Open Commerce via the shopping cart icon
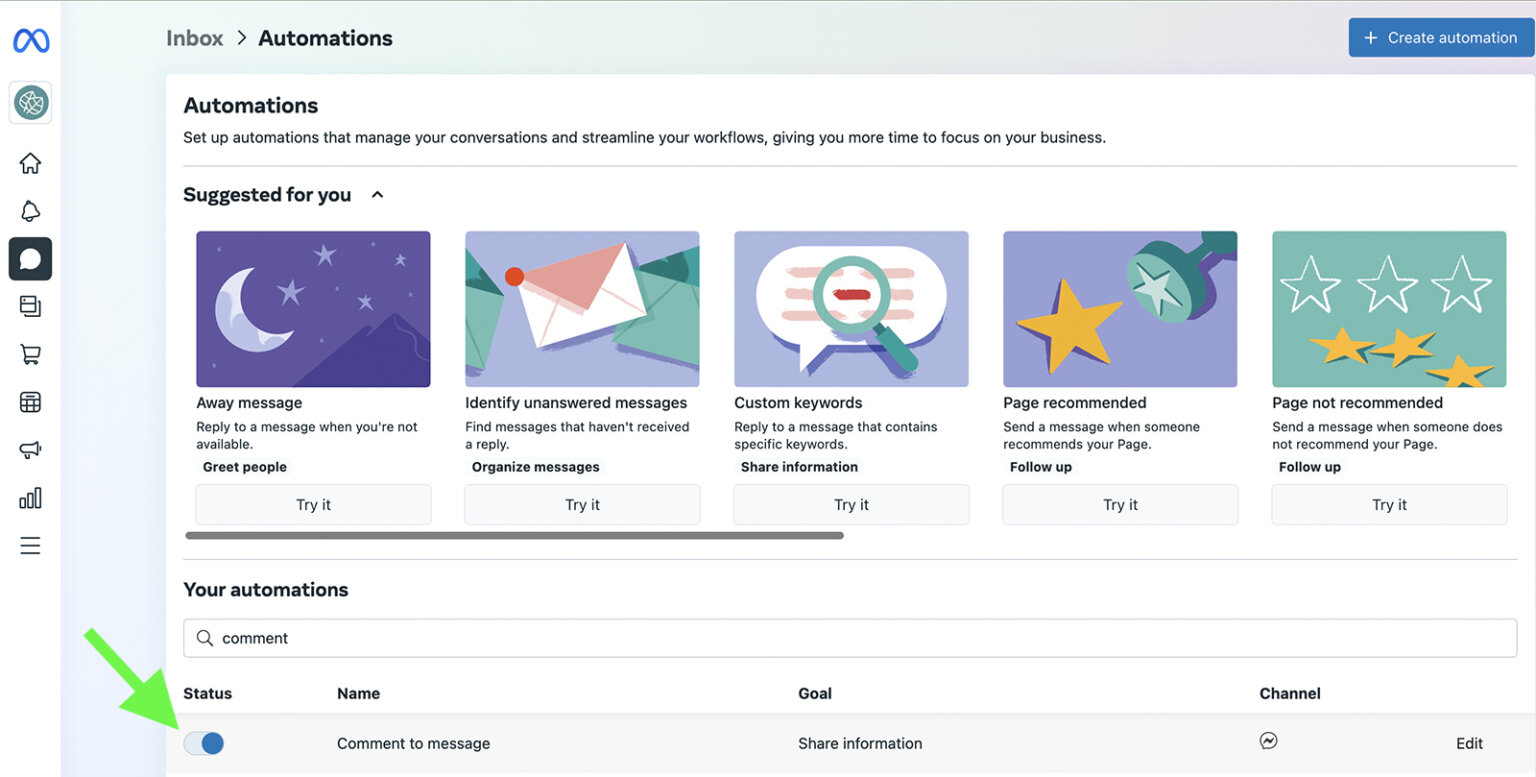Image resolution: width=1536 pixels, height=777 pixels. pos(30,354)
